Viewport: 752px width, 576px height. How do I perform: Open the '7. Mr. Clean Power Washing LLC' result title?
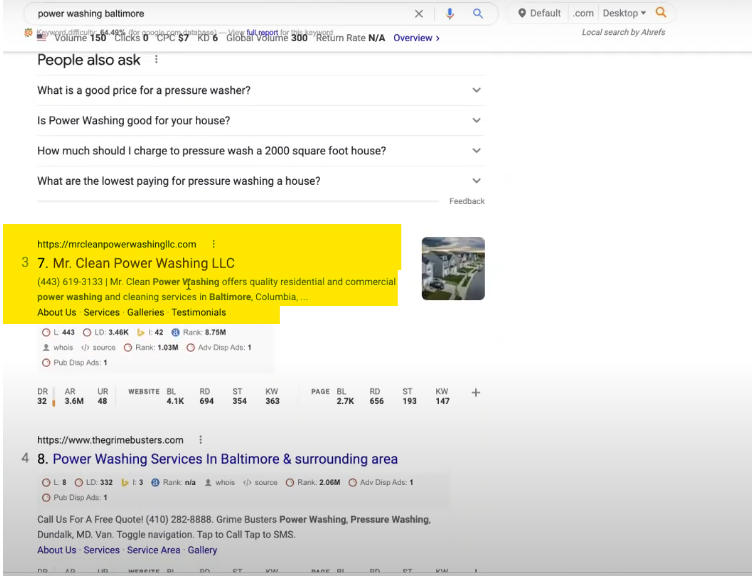pos(136,263)
